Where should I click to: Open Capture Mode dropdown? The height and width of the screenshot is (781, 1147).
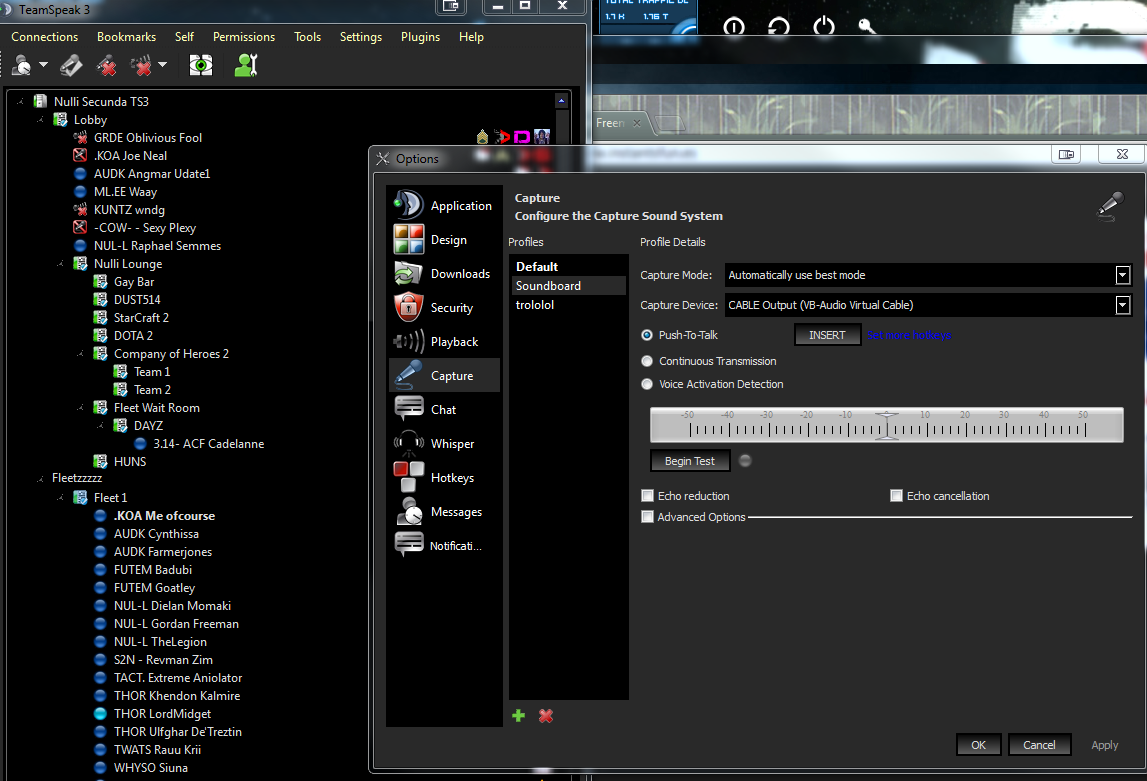click(x=1122, y=275)
